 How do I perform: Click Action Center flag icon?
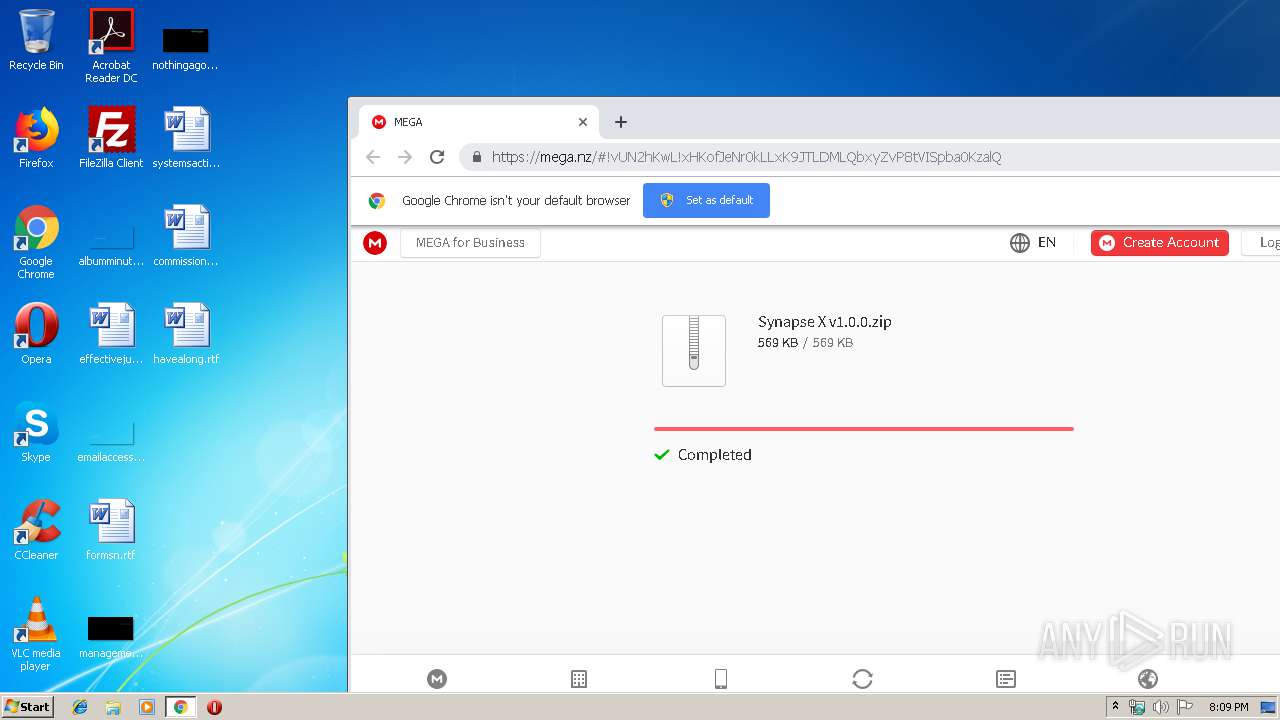coord(1185,707)
